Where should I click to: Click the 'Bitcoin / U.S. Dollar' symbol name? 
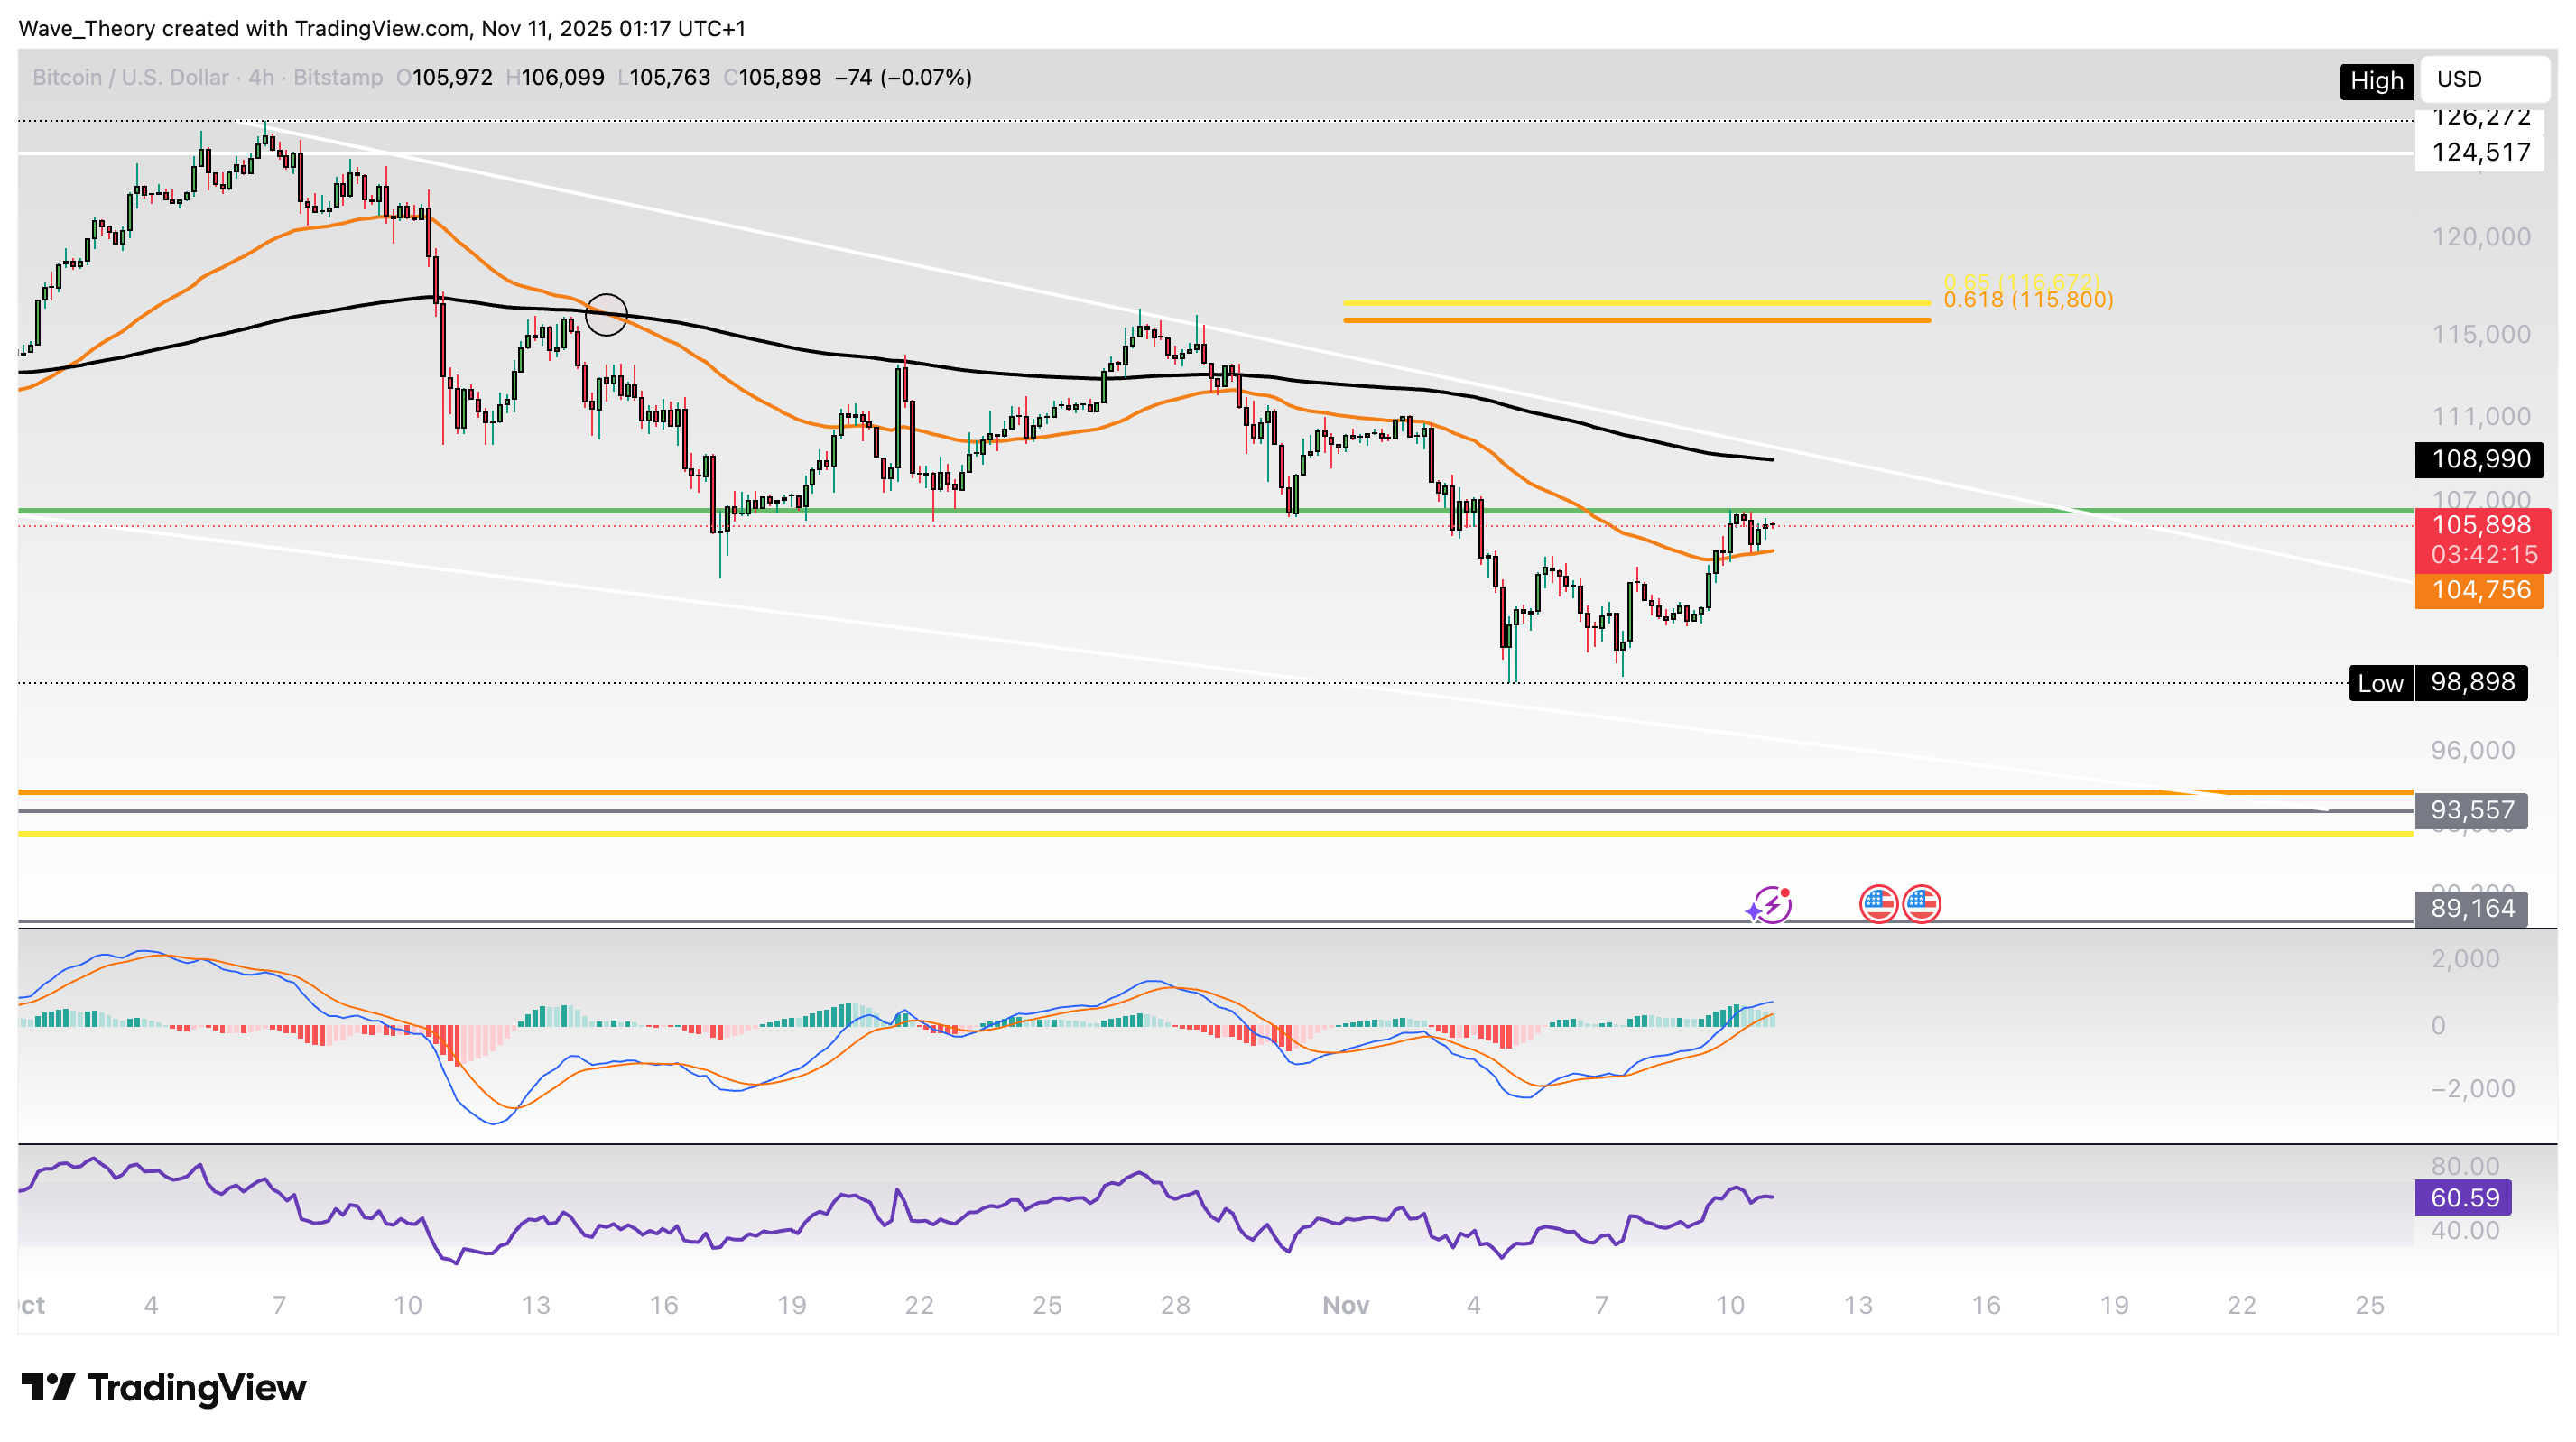[130, 77]
